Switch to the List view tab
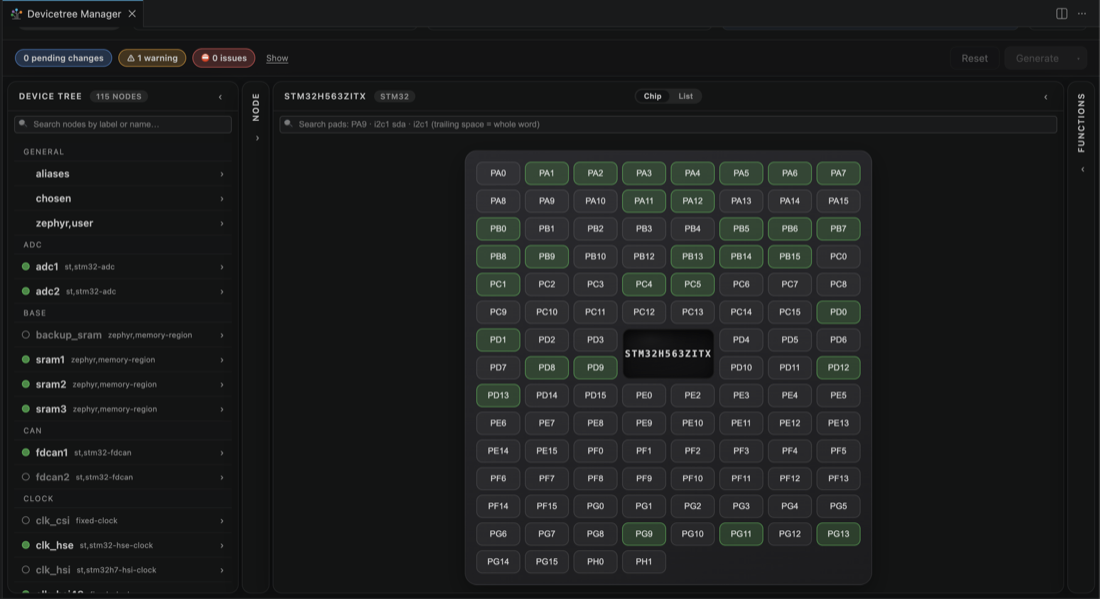 685,96
